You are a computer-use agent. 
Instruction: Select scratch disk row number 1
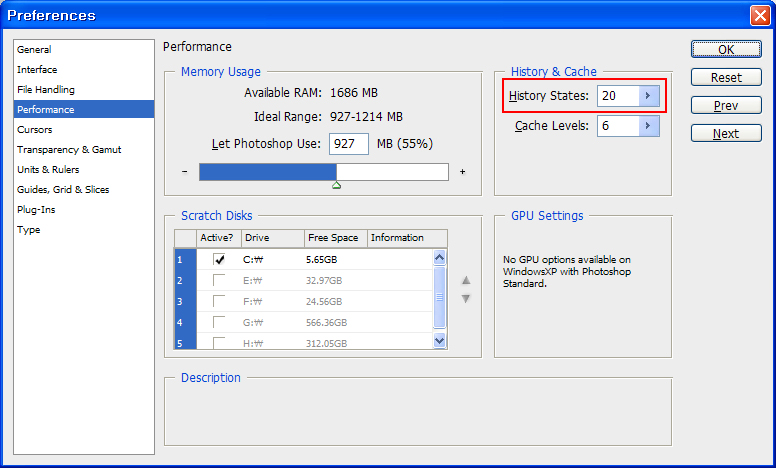pyautogui.click(x=186, y=260)
